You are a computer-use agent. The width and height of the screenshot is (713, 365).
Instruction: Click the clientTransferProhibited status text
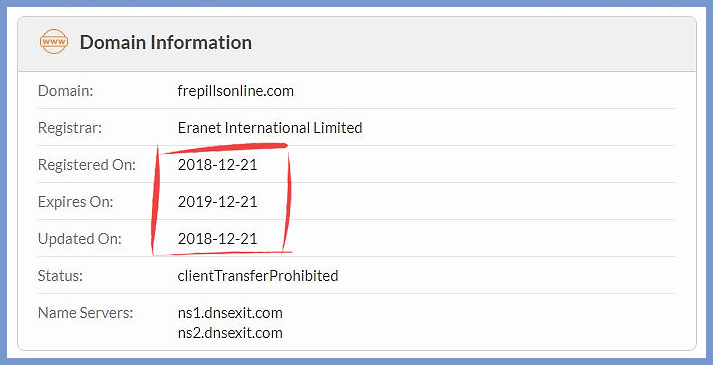click(258, 275)
